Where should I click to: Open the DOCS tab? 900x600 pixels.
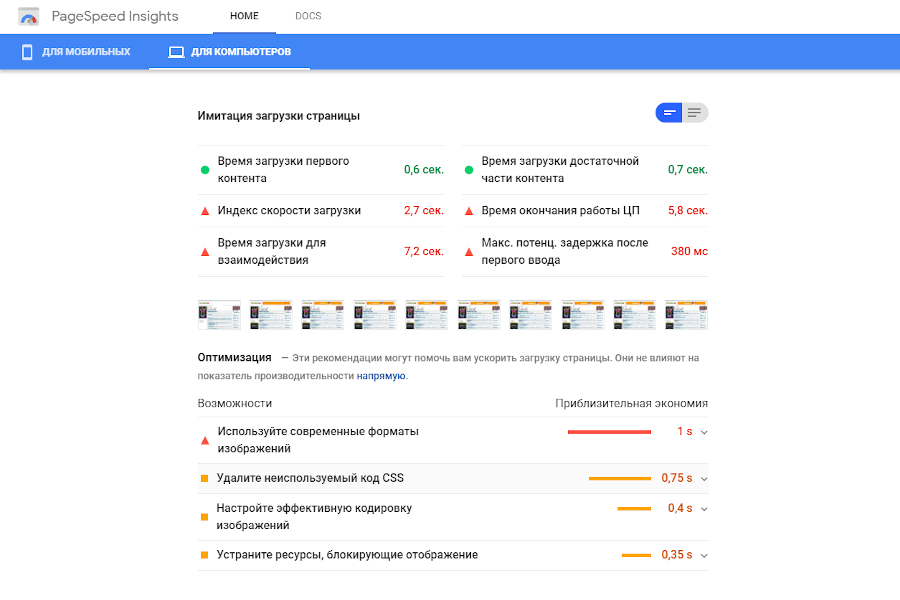point(308,17)
